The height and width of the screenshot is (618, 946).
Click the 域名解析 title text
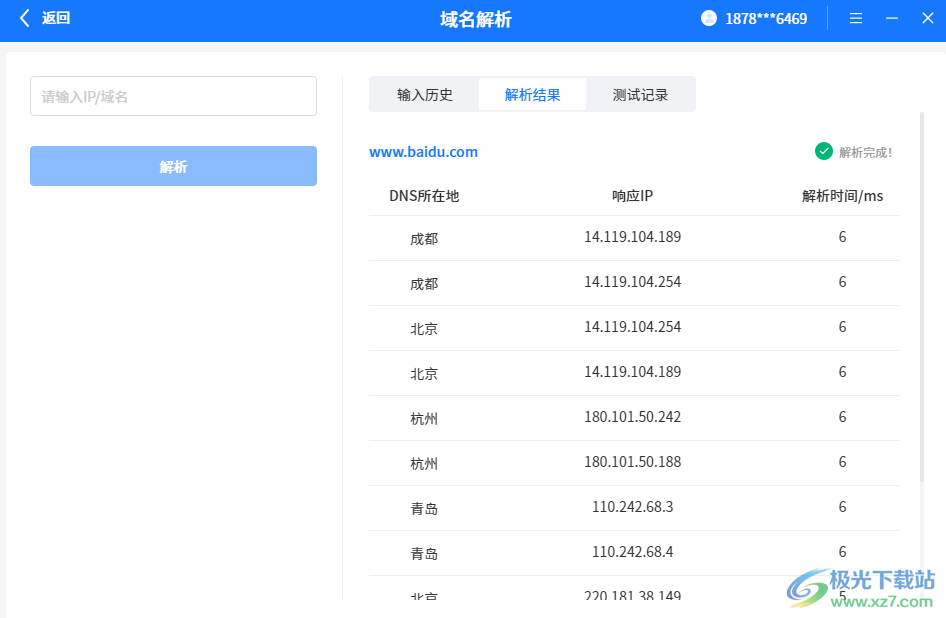pos(474,18)
